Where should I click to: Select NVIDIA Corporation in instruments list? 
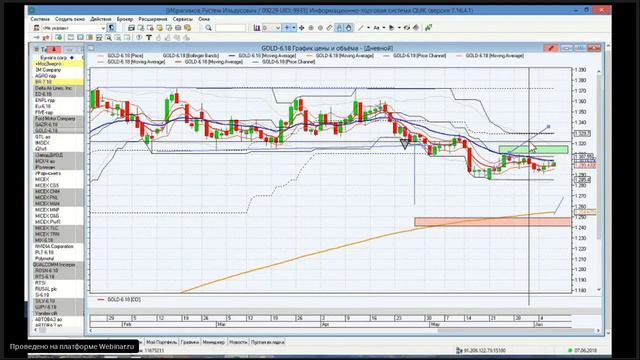[x=58, y=247]
